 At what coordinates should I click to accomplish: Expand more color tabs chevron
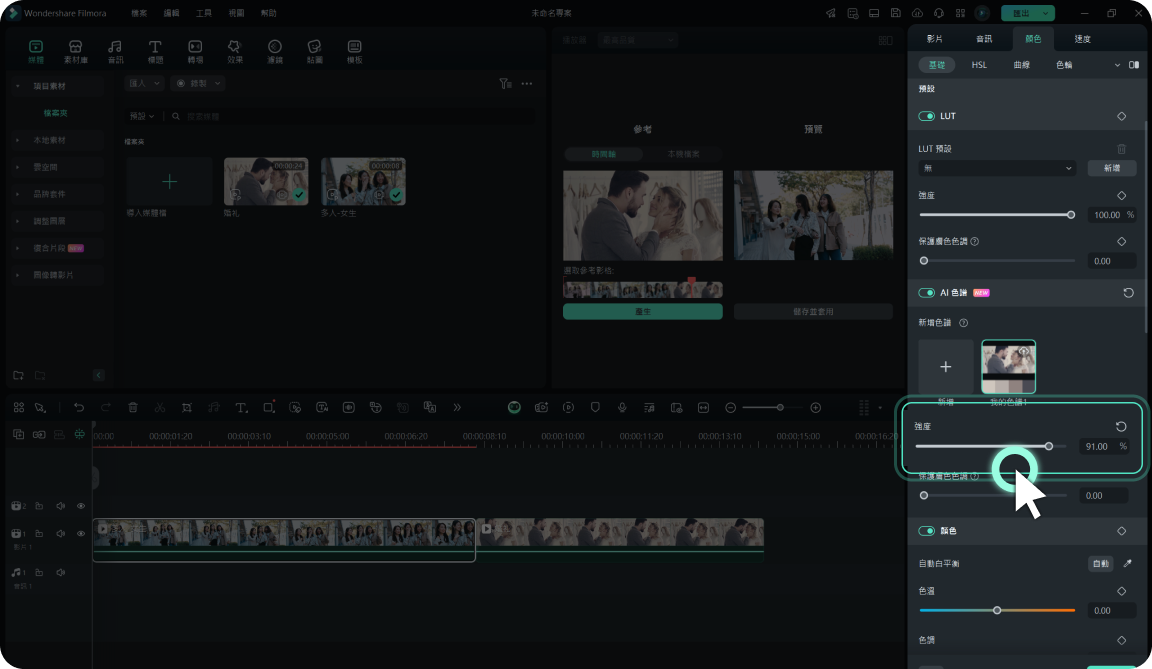(1117, 65)
